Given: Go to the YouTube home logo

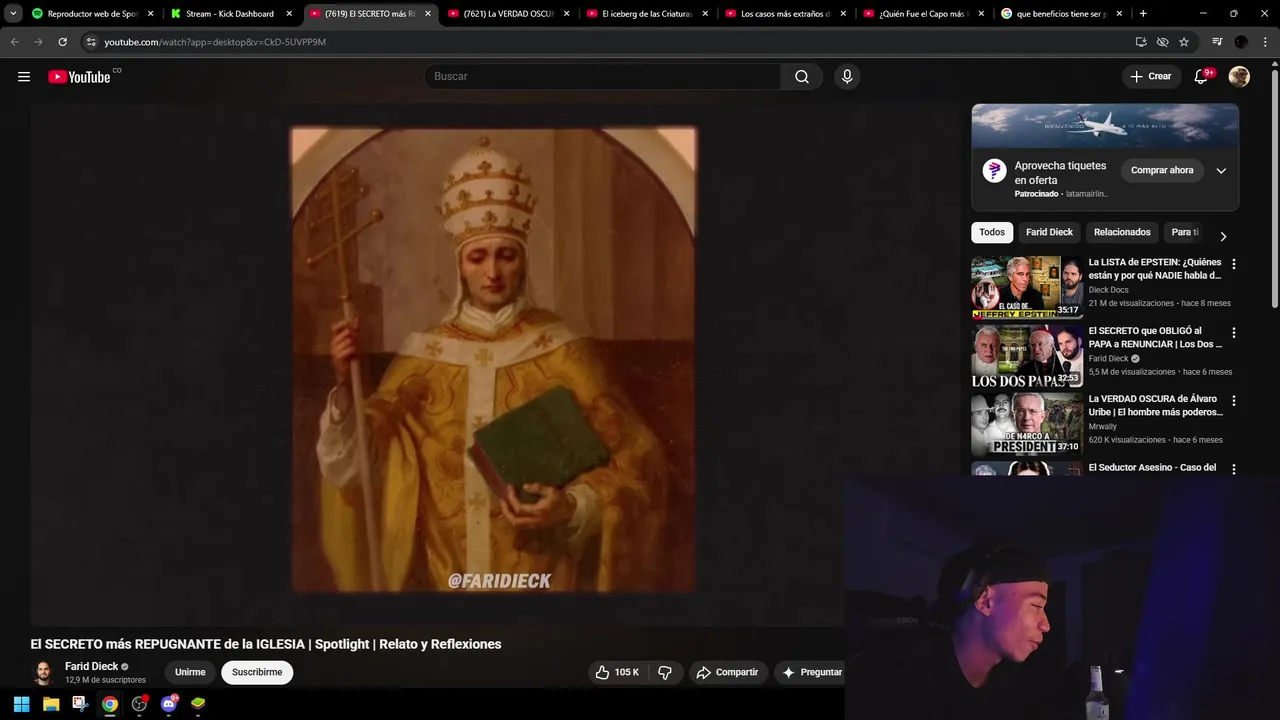Looking at the screenshot, I should click(79, 77).
